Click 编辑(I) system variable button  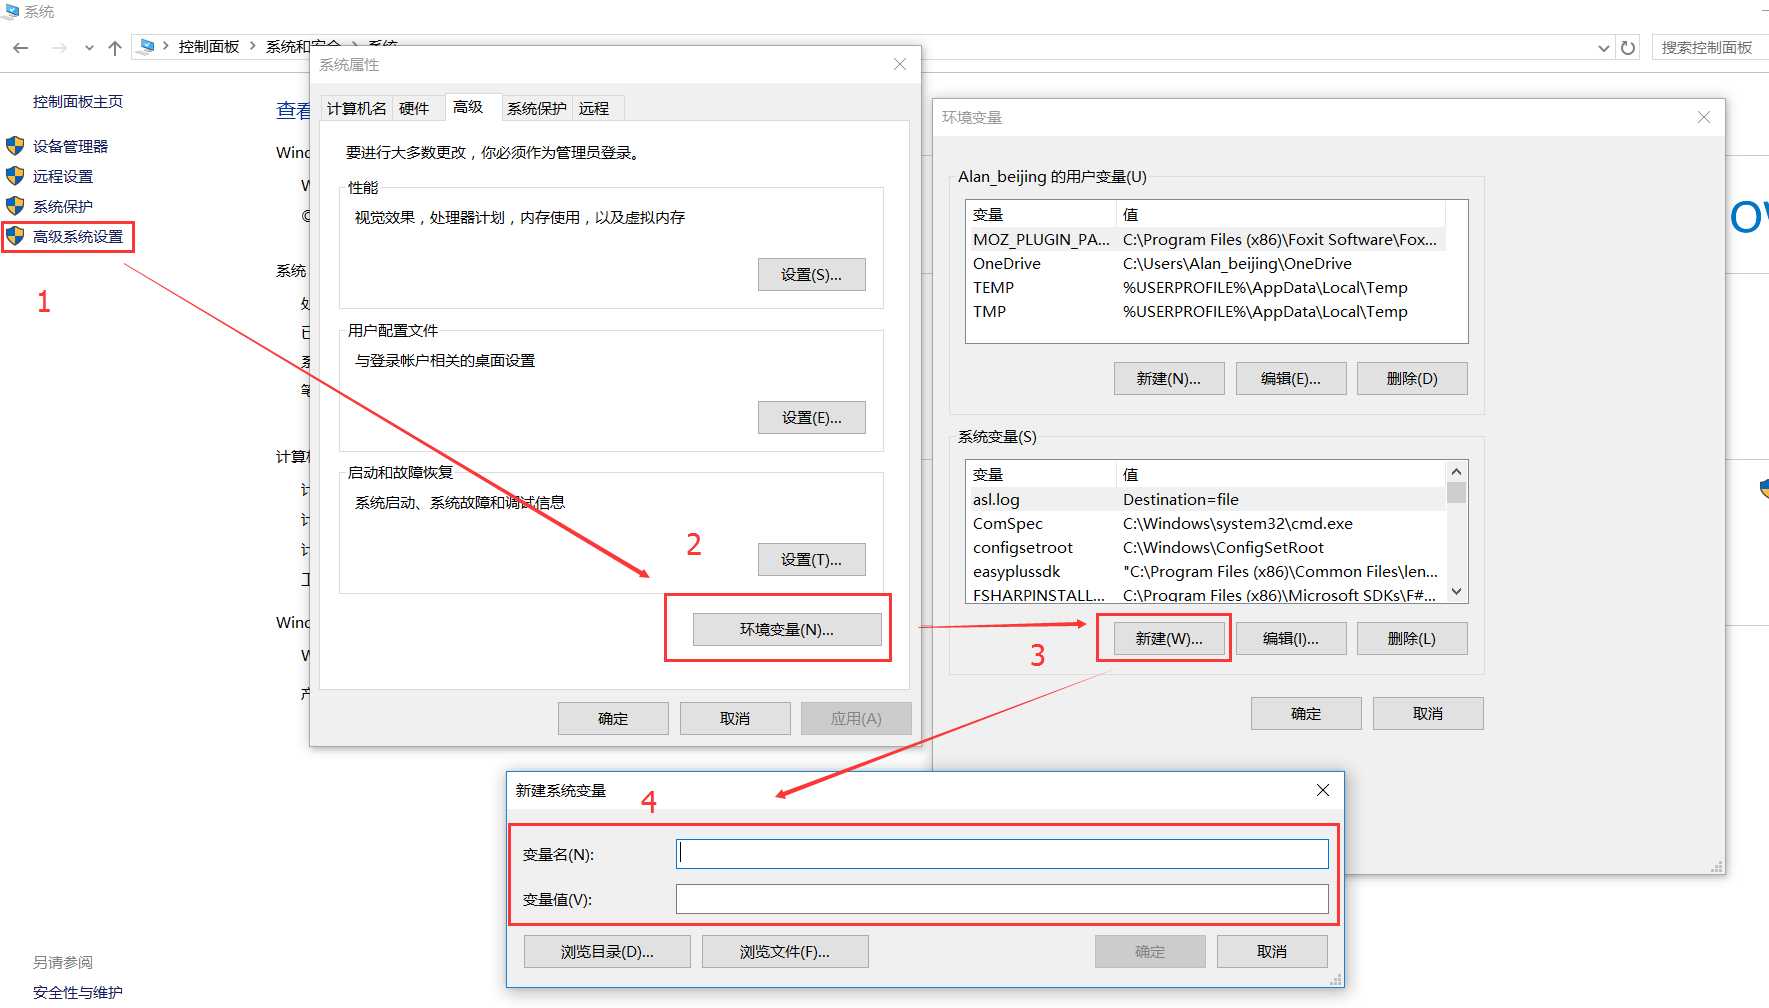(1291, 638)
